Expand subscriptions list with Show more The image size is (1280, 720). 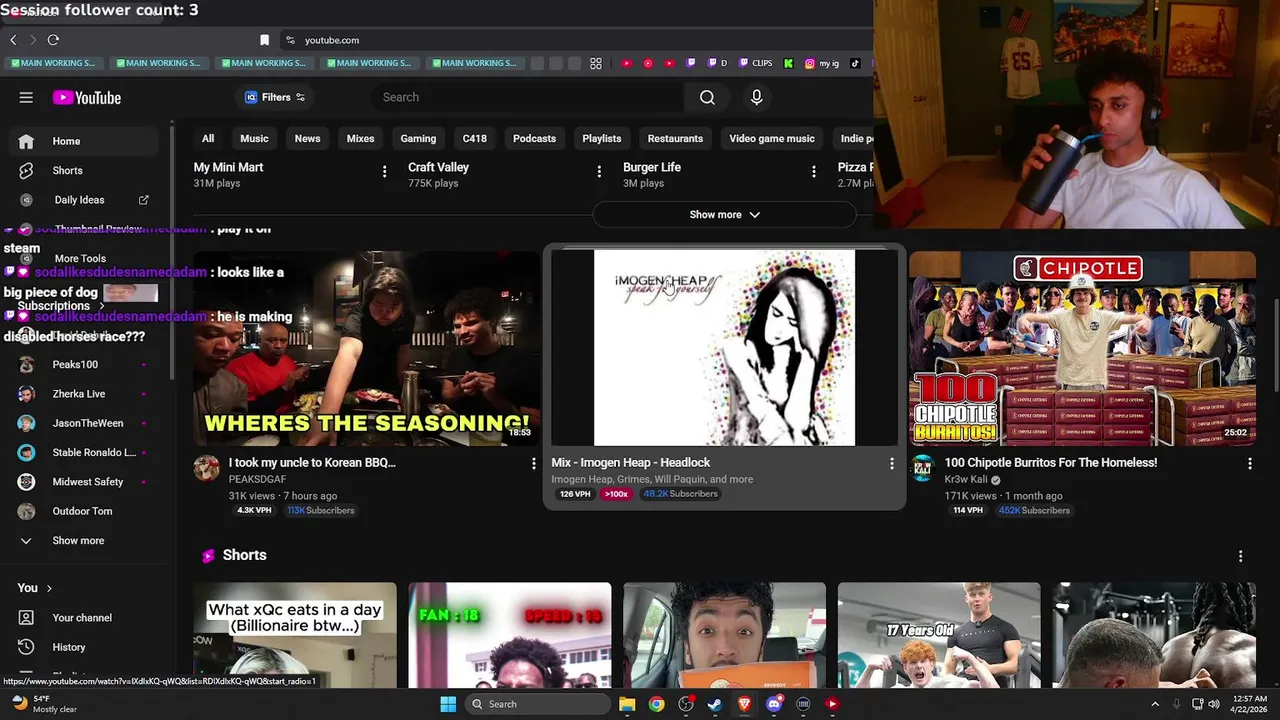pos(80,541)
